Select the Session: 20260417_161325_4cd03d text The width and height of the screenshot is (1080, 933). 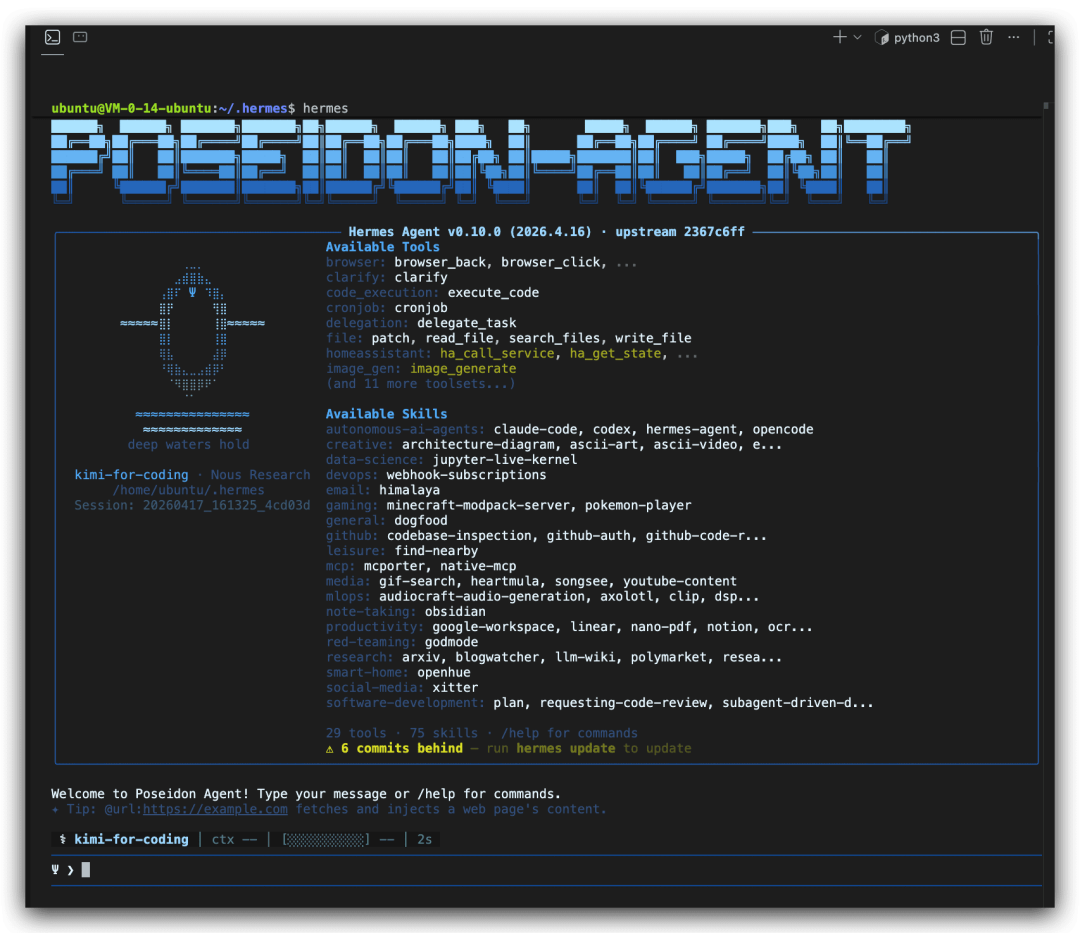pyautogui.click(x=192, y=505)
